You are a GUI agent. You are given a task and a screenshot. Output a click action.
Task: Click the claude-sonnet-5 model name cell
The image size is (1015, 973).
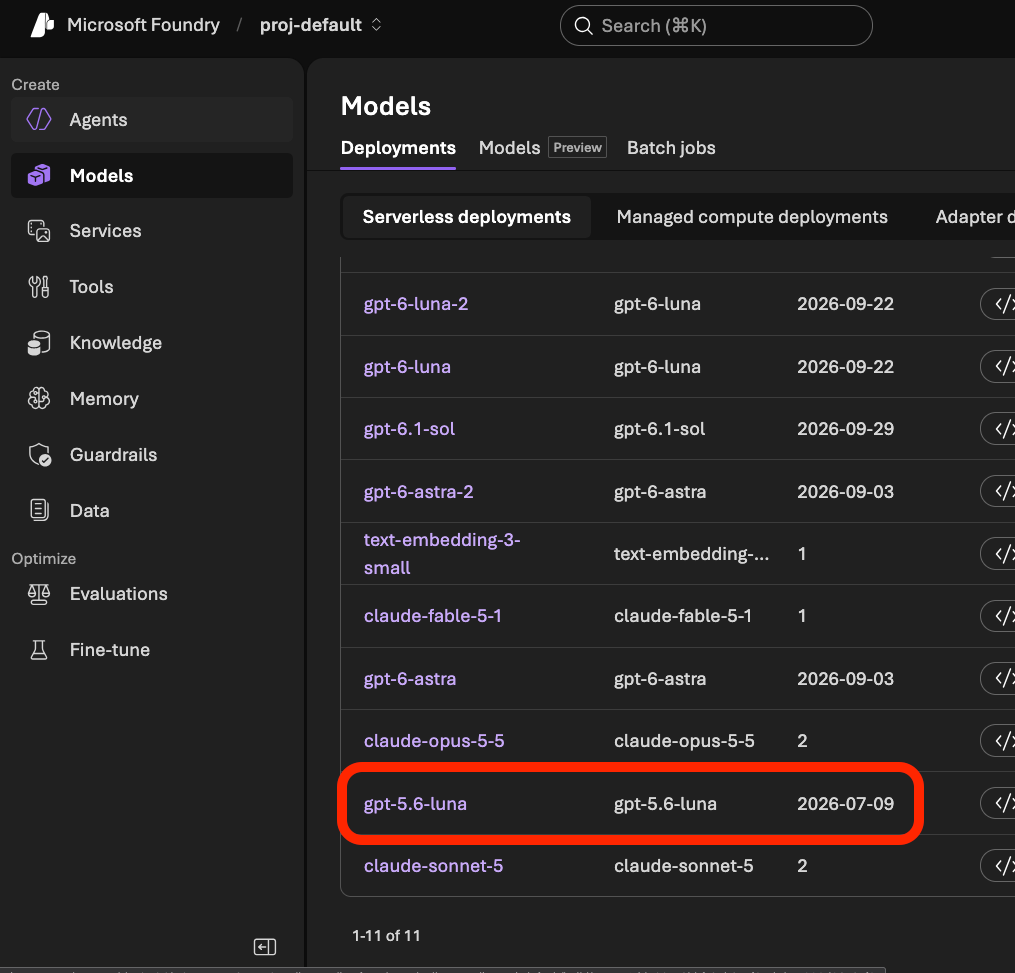click(x=683, y=866)
